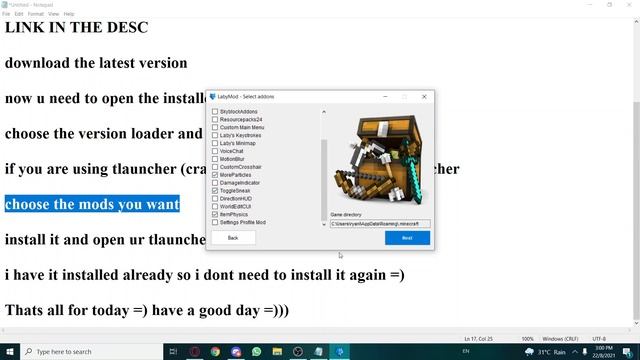Click "download the latest version" line
The image size is (640, 360).
coord(96,63)
